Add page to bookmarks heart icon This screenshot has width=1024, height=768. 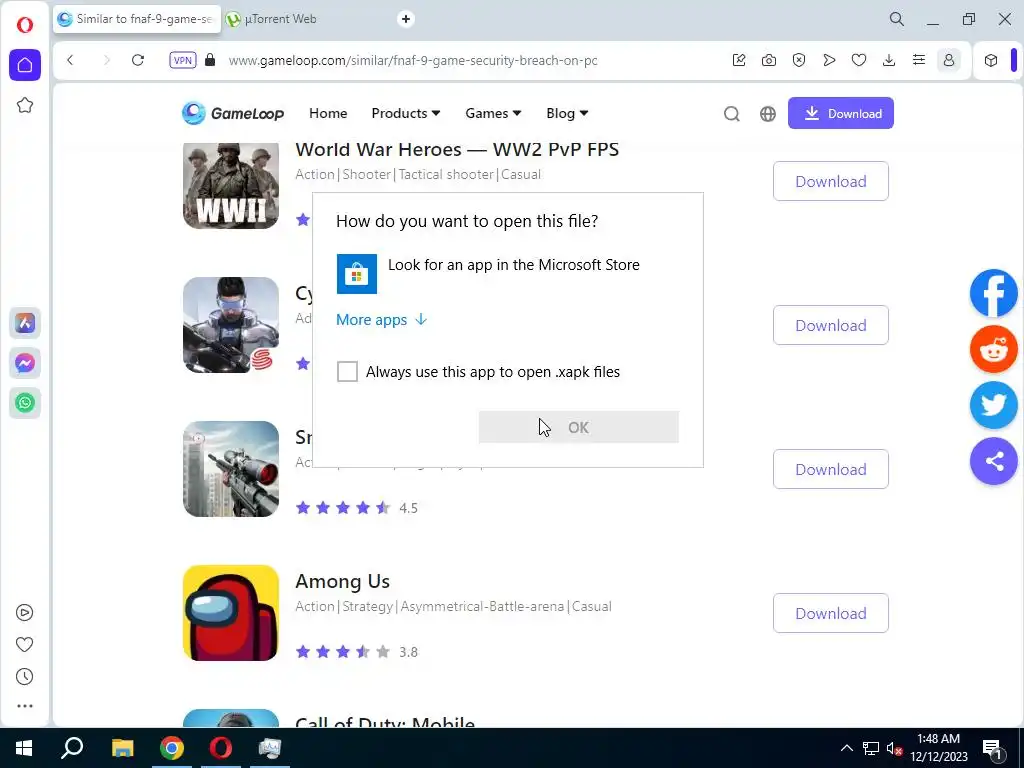pyautogui.click(x=859, y=60)
